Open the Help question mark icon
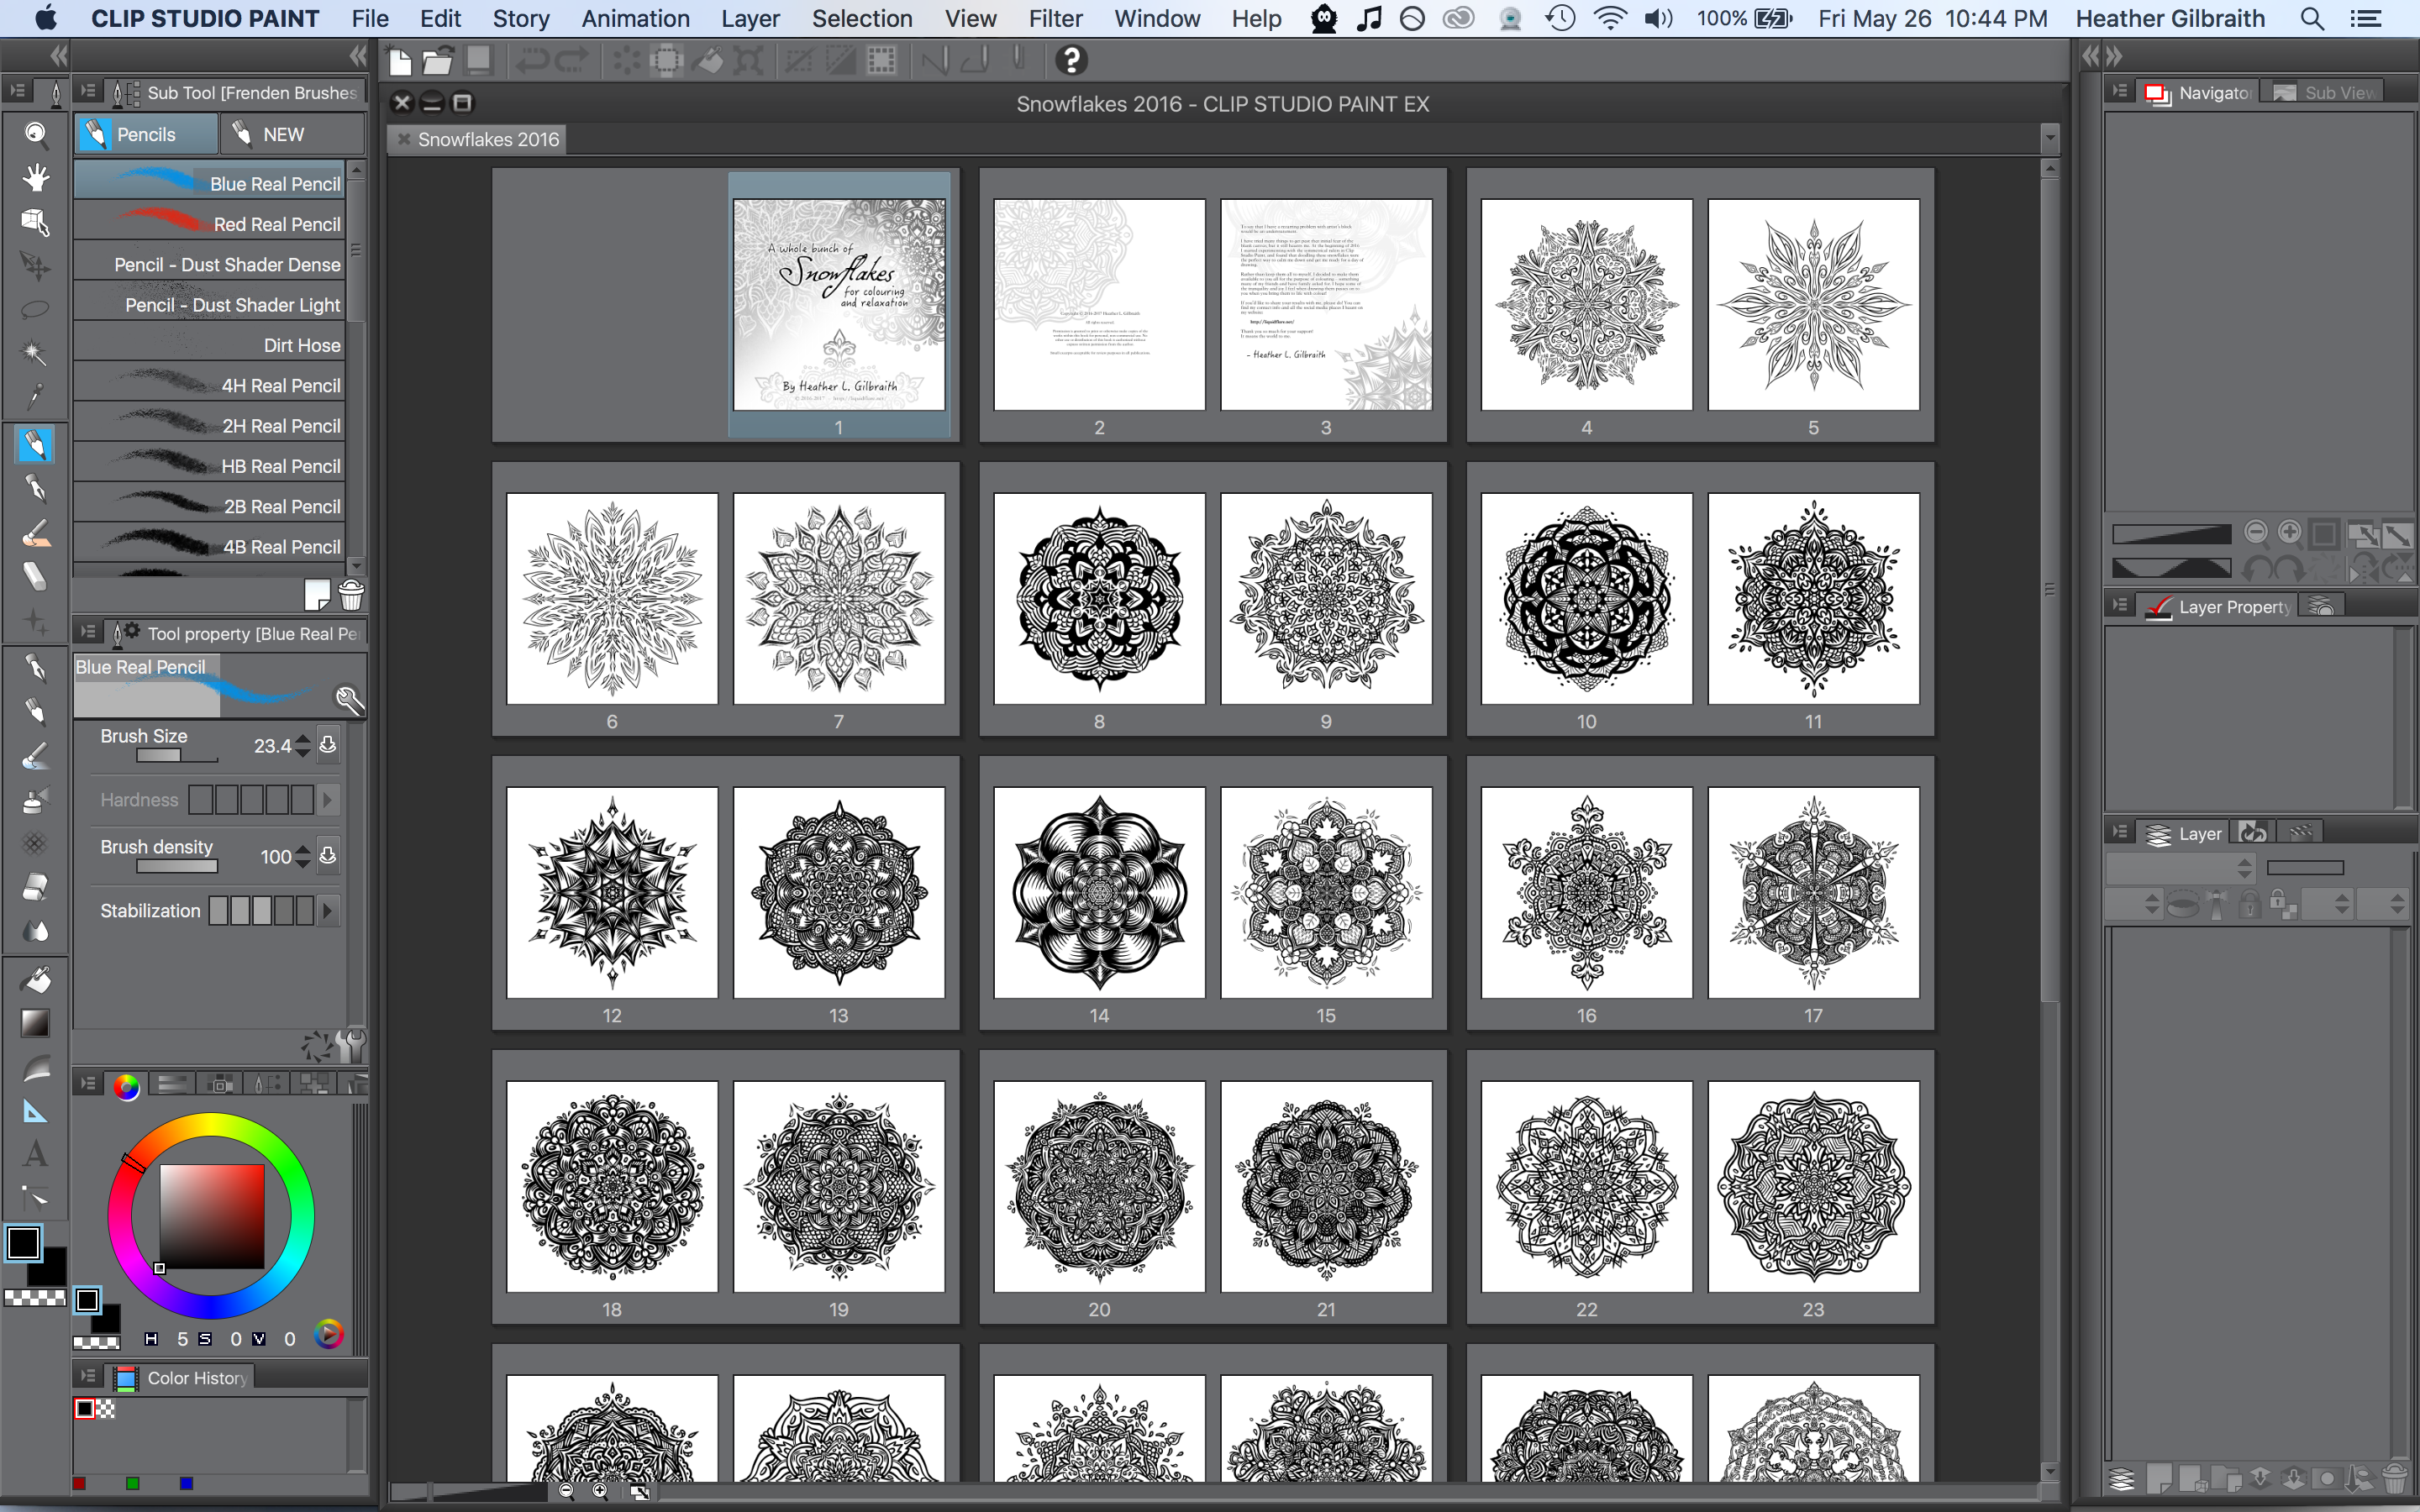This screenshot has height=1512, width=2420. [x=1070, y=61]
